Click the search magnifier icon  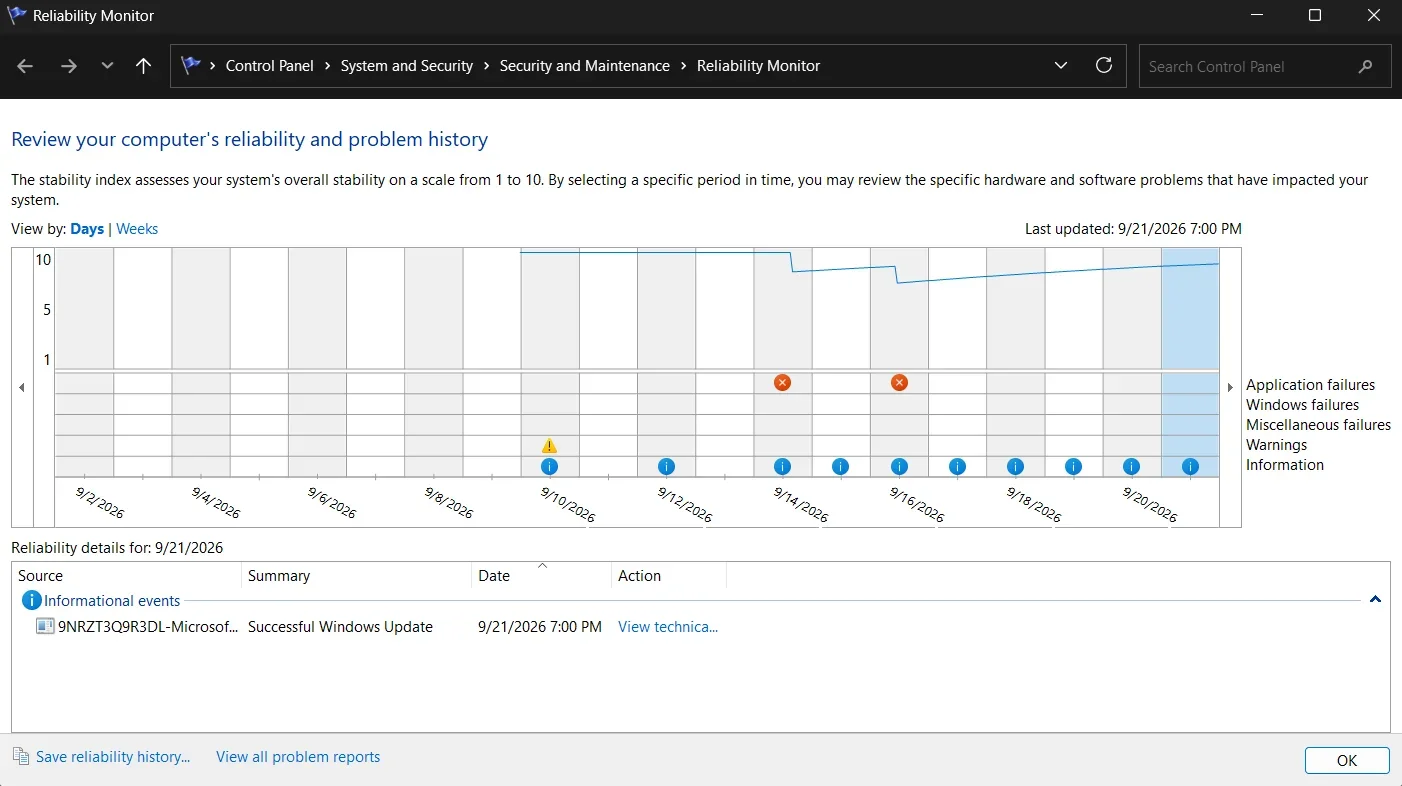pyautogui.click(x=1366, y=66)
